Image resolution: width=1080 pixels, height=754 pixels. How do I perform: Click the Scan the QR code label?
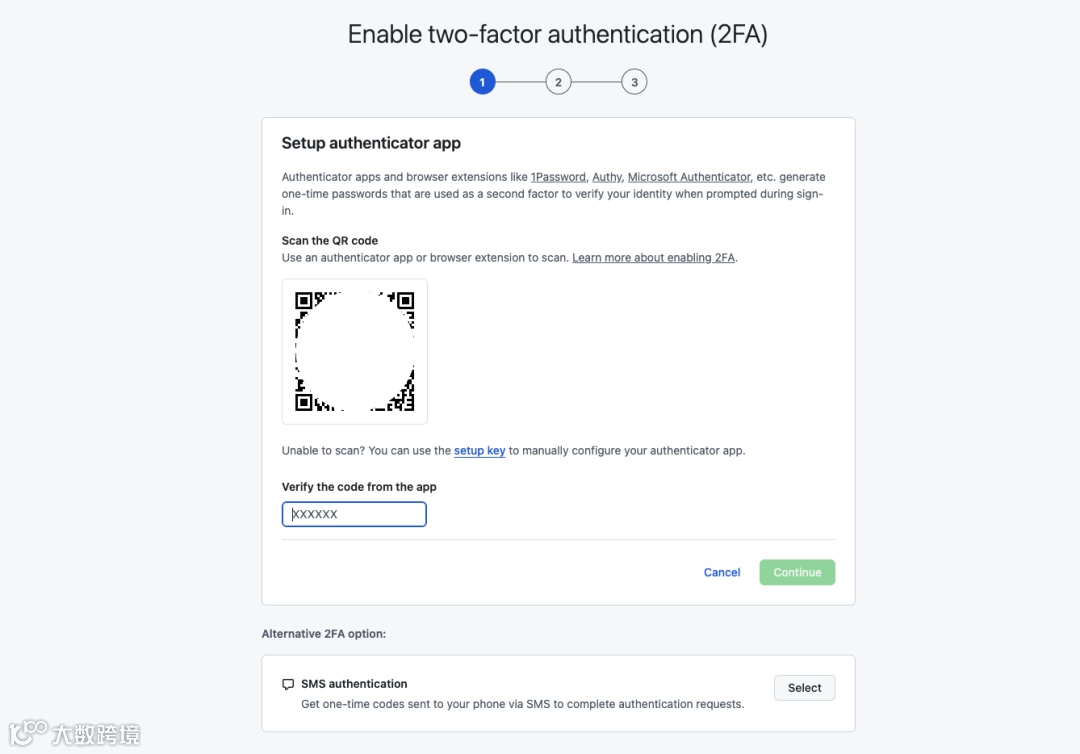(329, 241)
